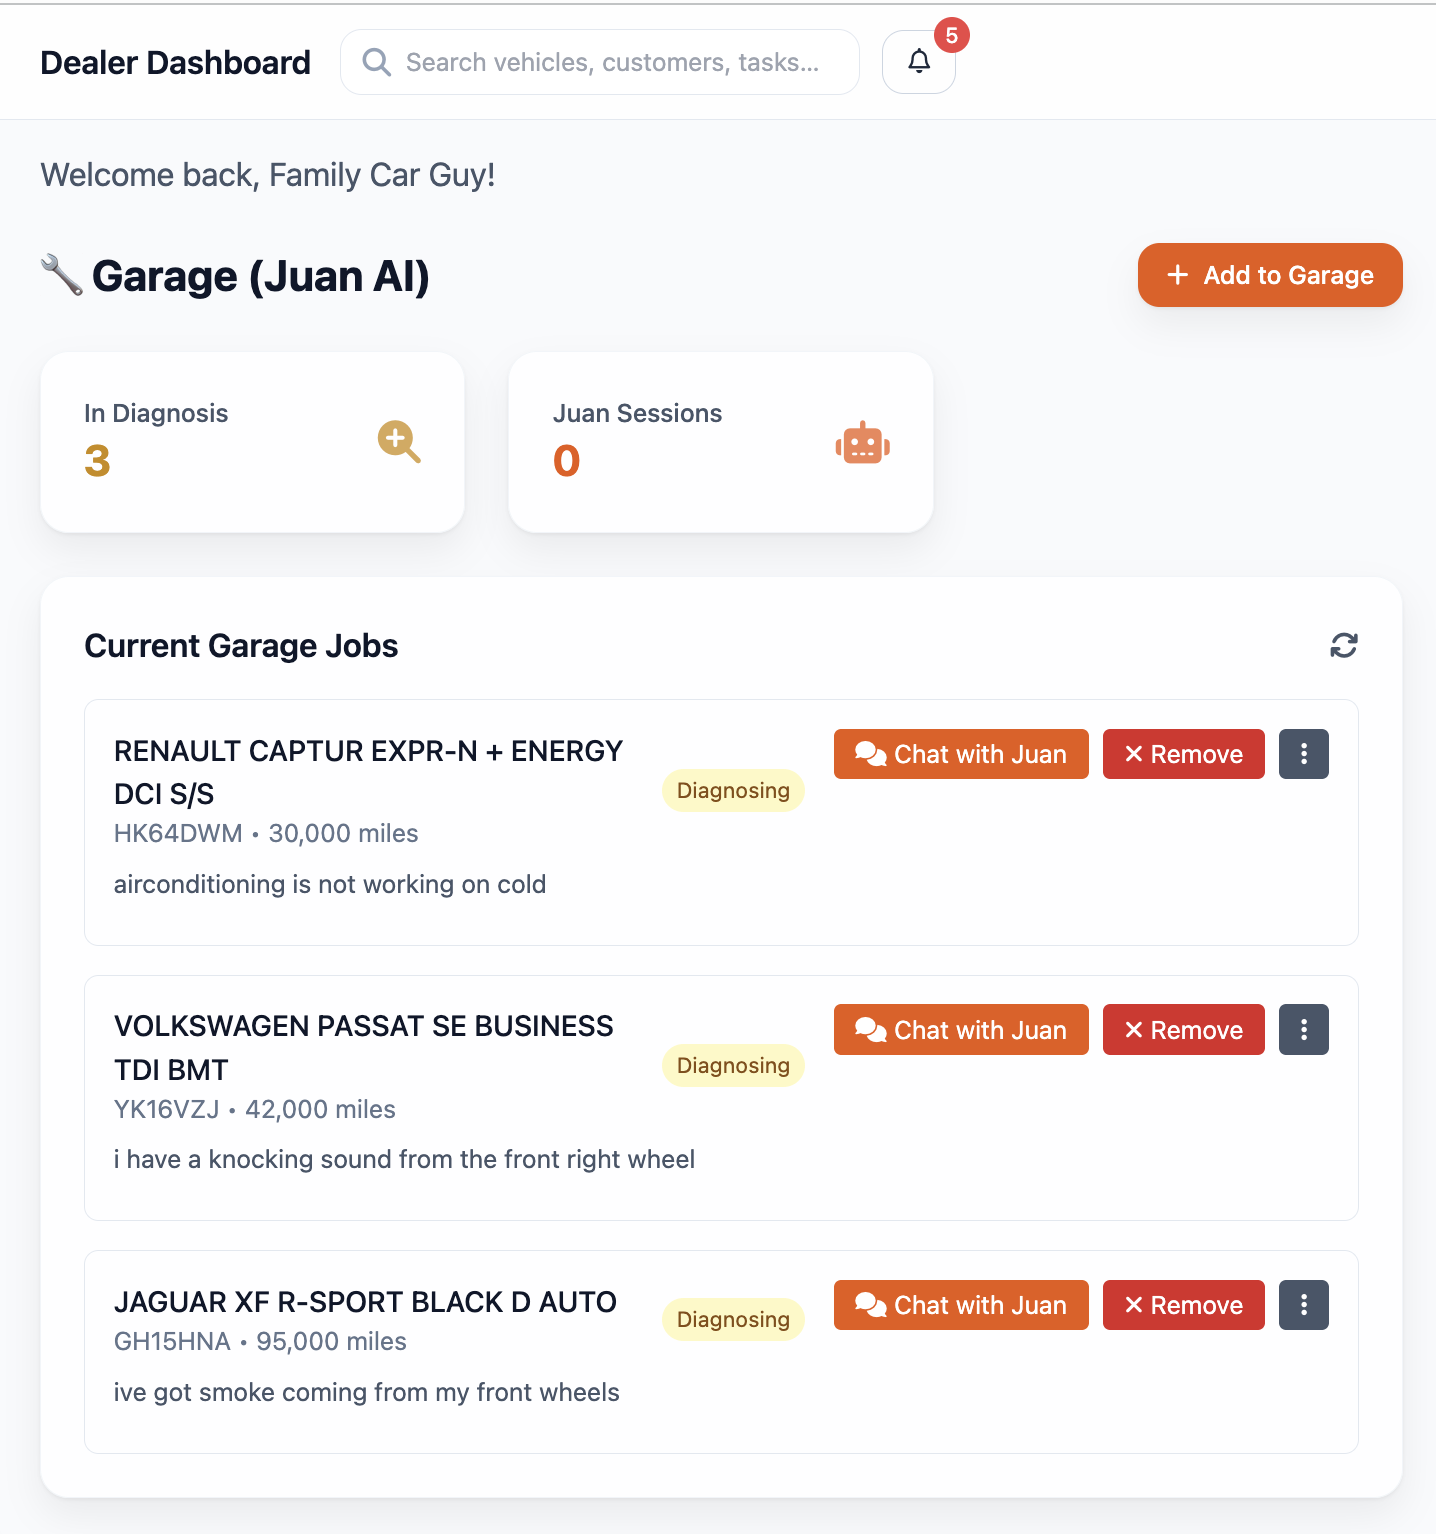The height and width of the screenshot is (1534, 1436).
Task: Open Dealer Dashboard from the header
Action: [175, 62]
